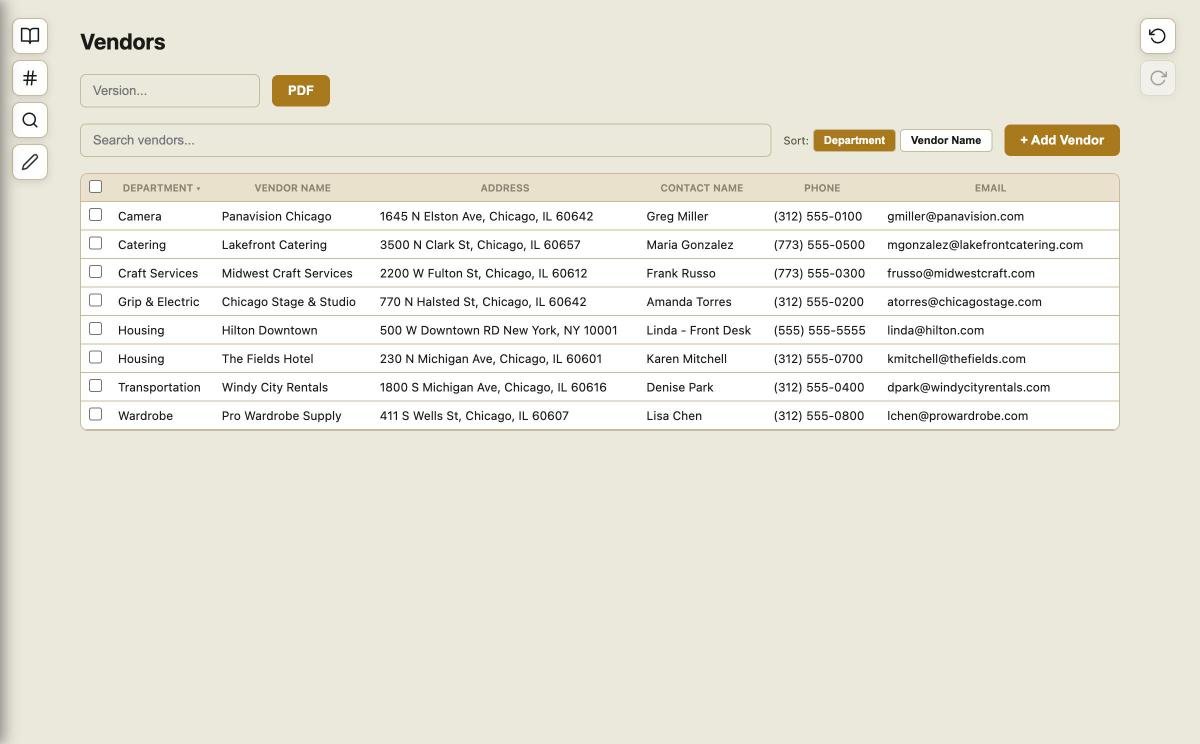
Task: Click the Panavision Chicago vendor name
Action: [276, 216]
